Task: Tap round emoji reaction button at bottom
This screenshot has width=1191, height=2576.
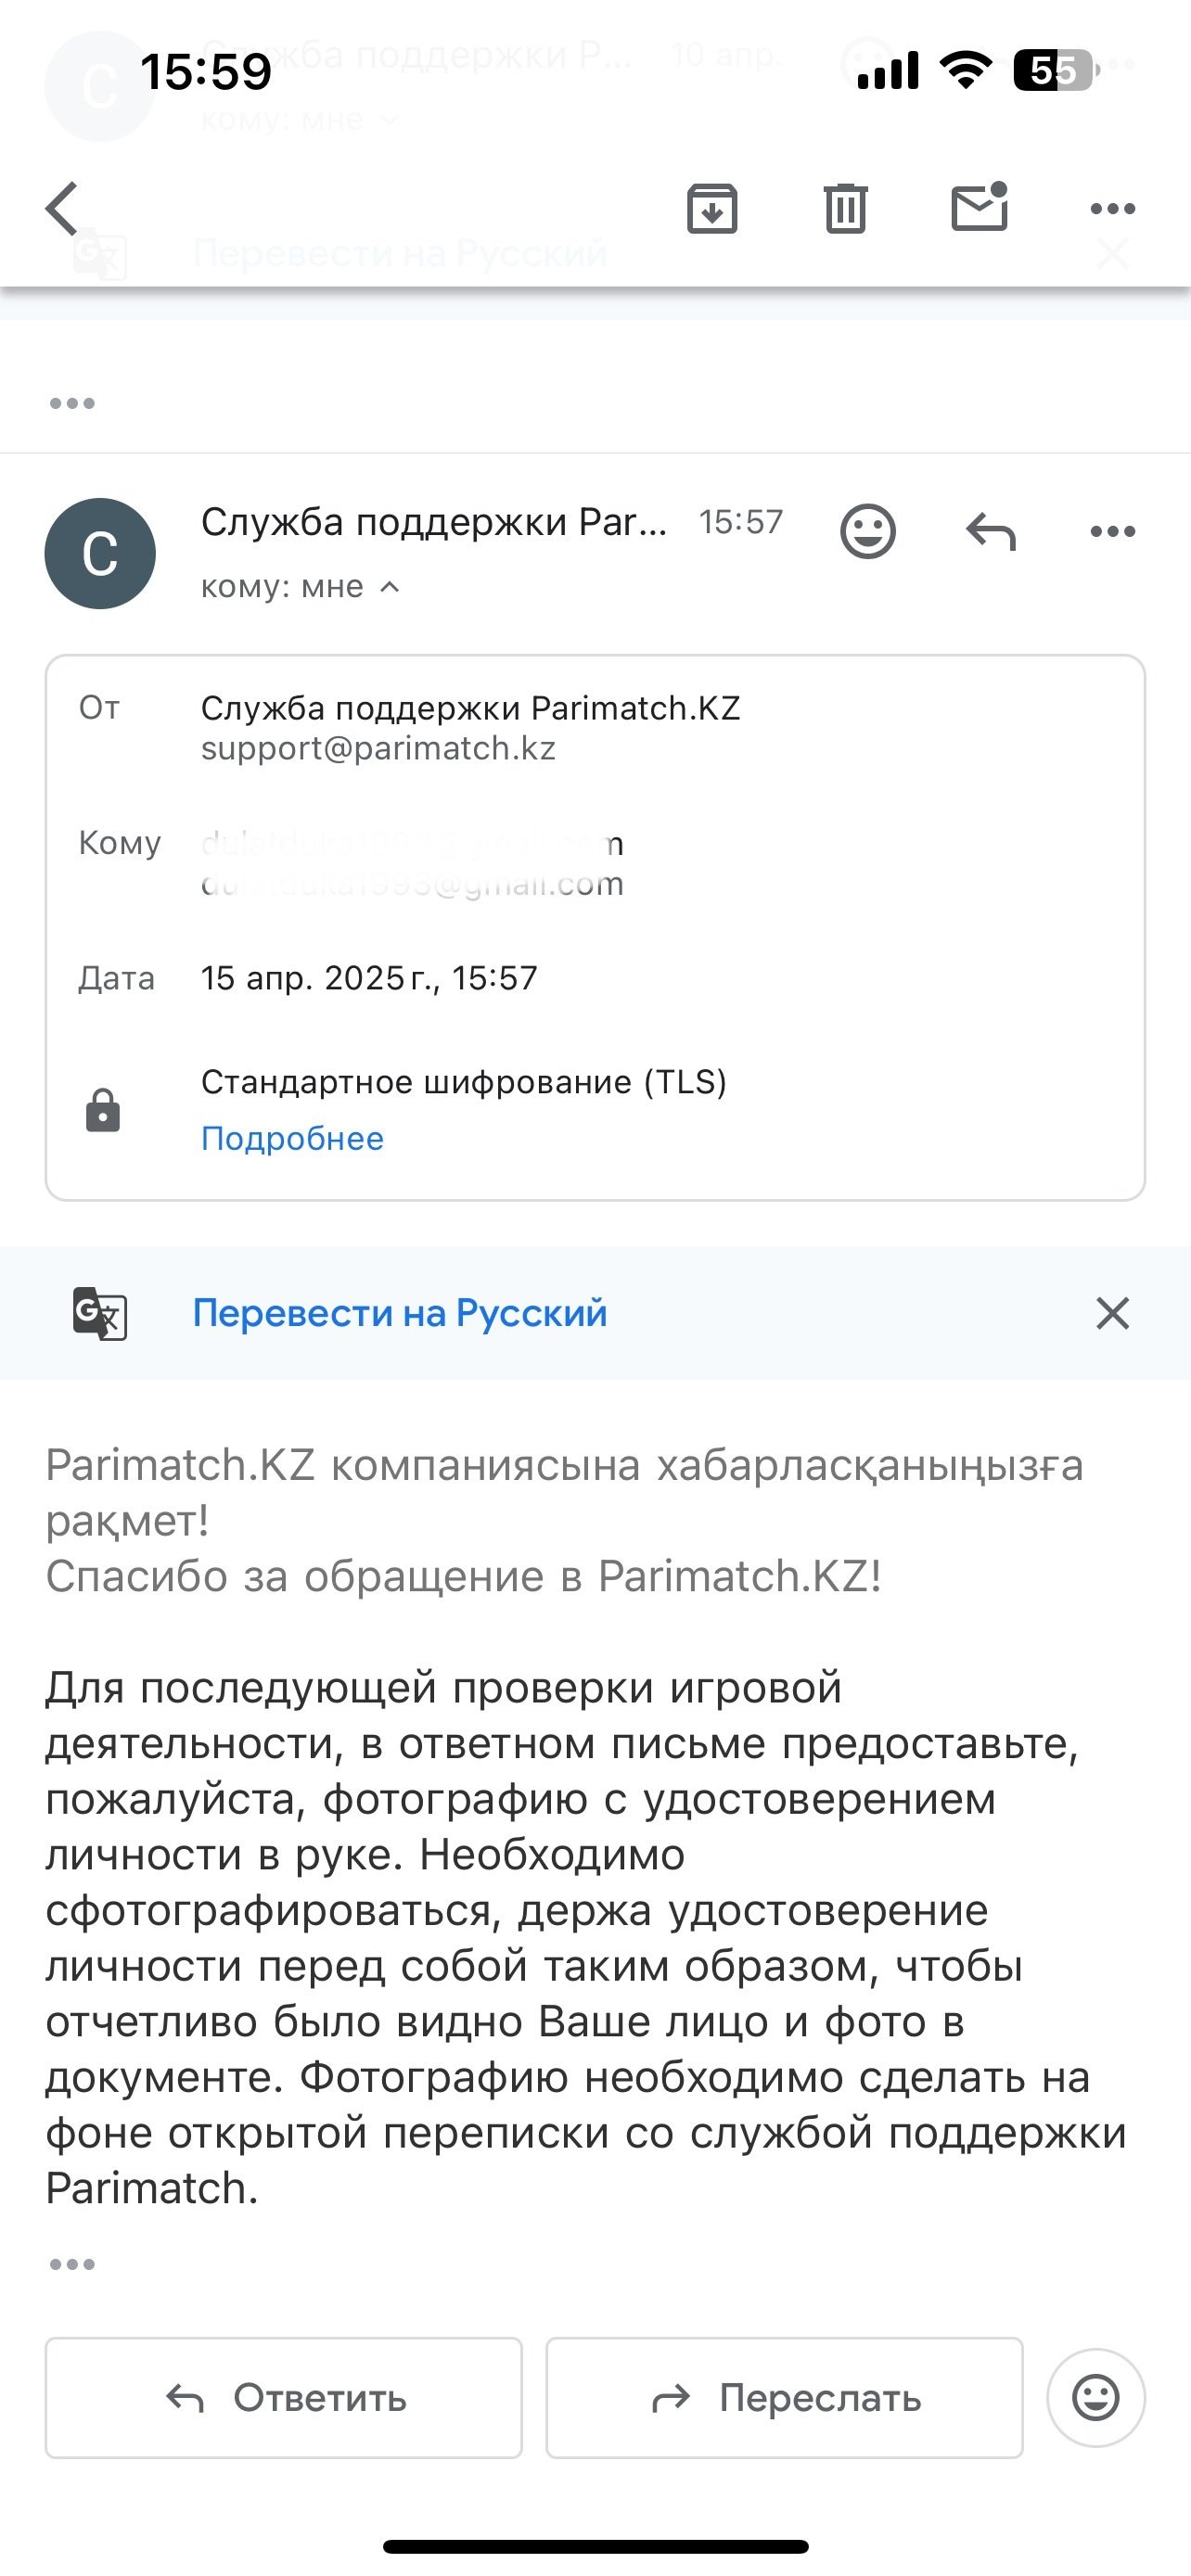Action: (1095, 2397)
